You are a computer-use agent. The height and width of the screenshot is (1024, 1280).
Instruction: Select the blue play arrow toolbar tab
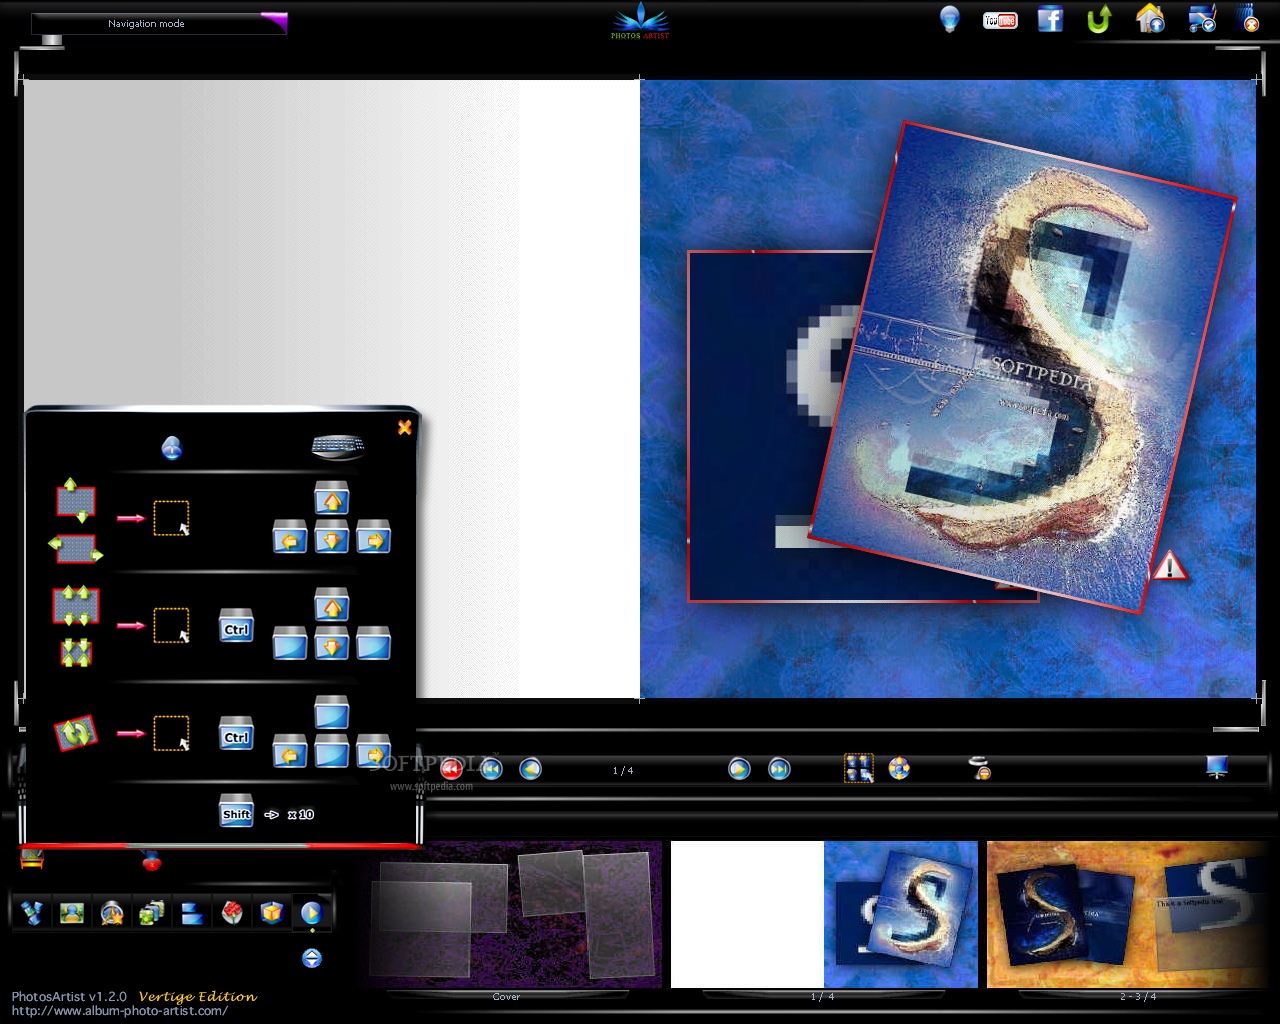coord(311,912)
